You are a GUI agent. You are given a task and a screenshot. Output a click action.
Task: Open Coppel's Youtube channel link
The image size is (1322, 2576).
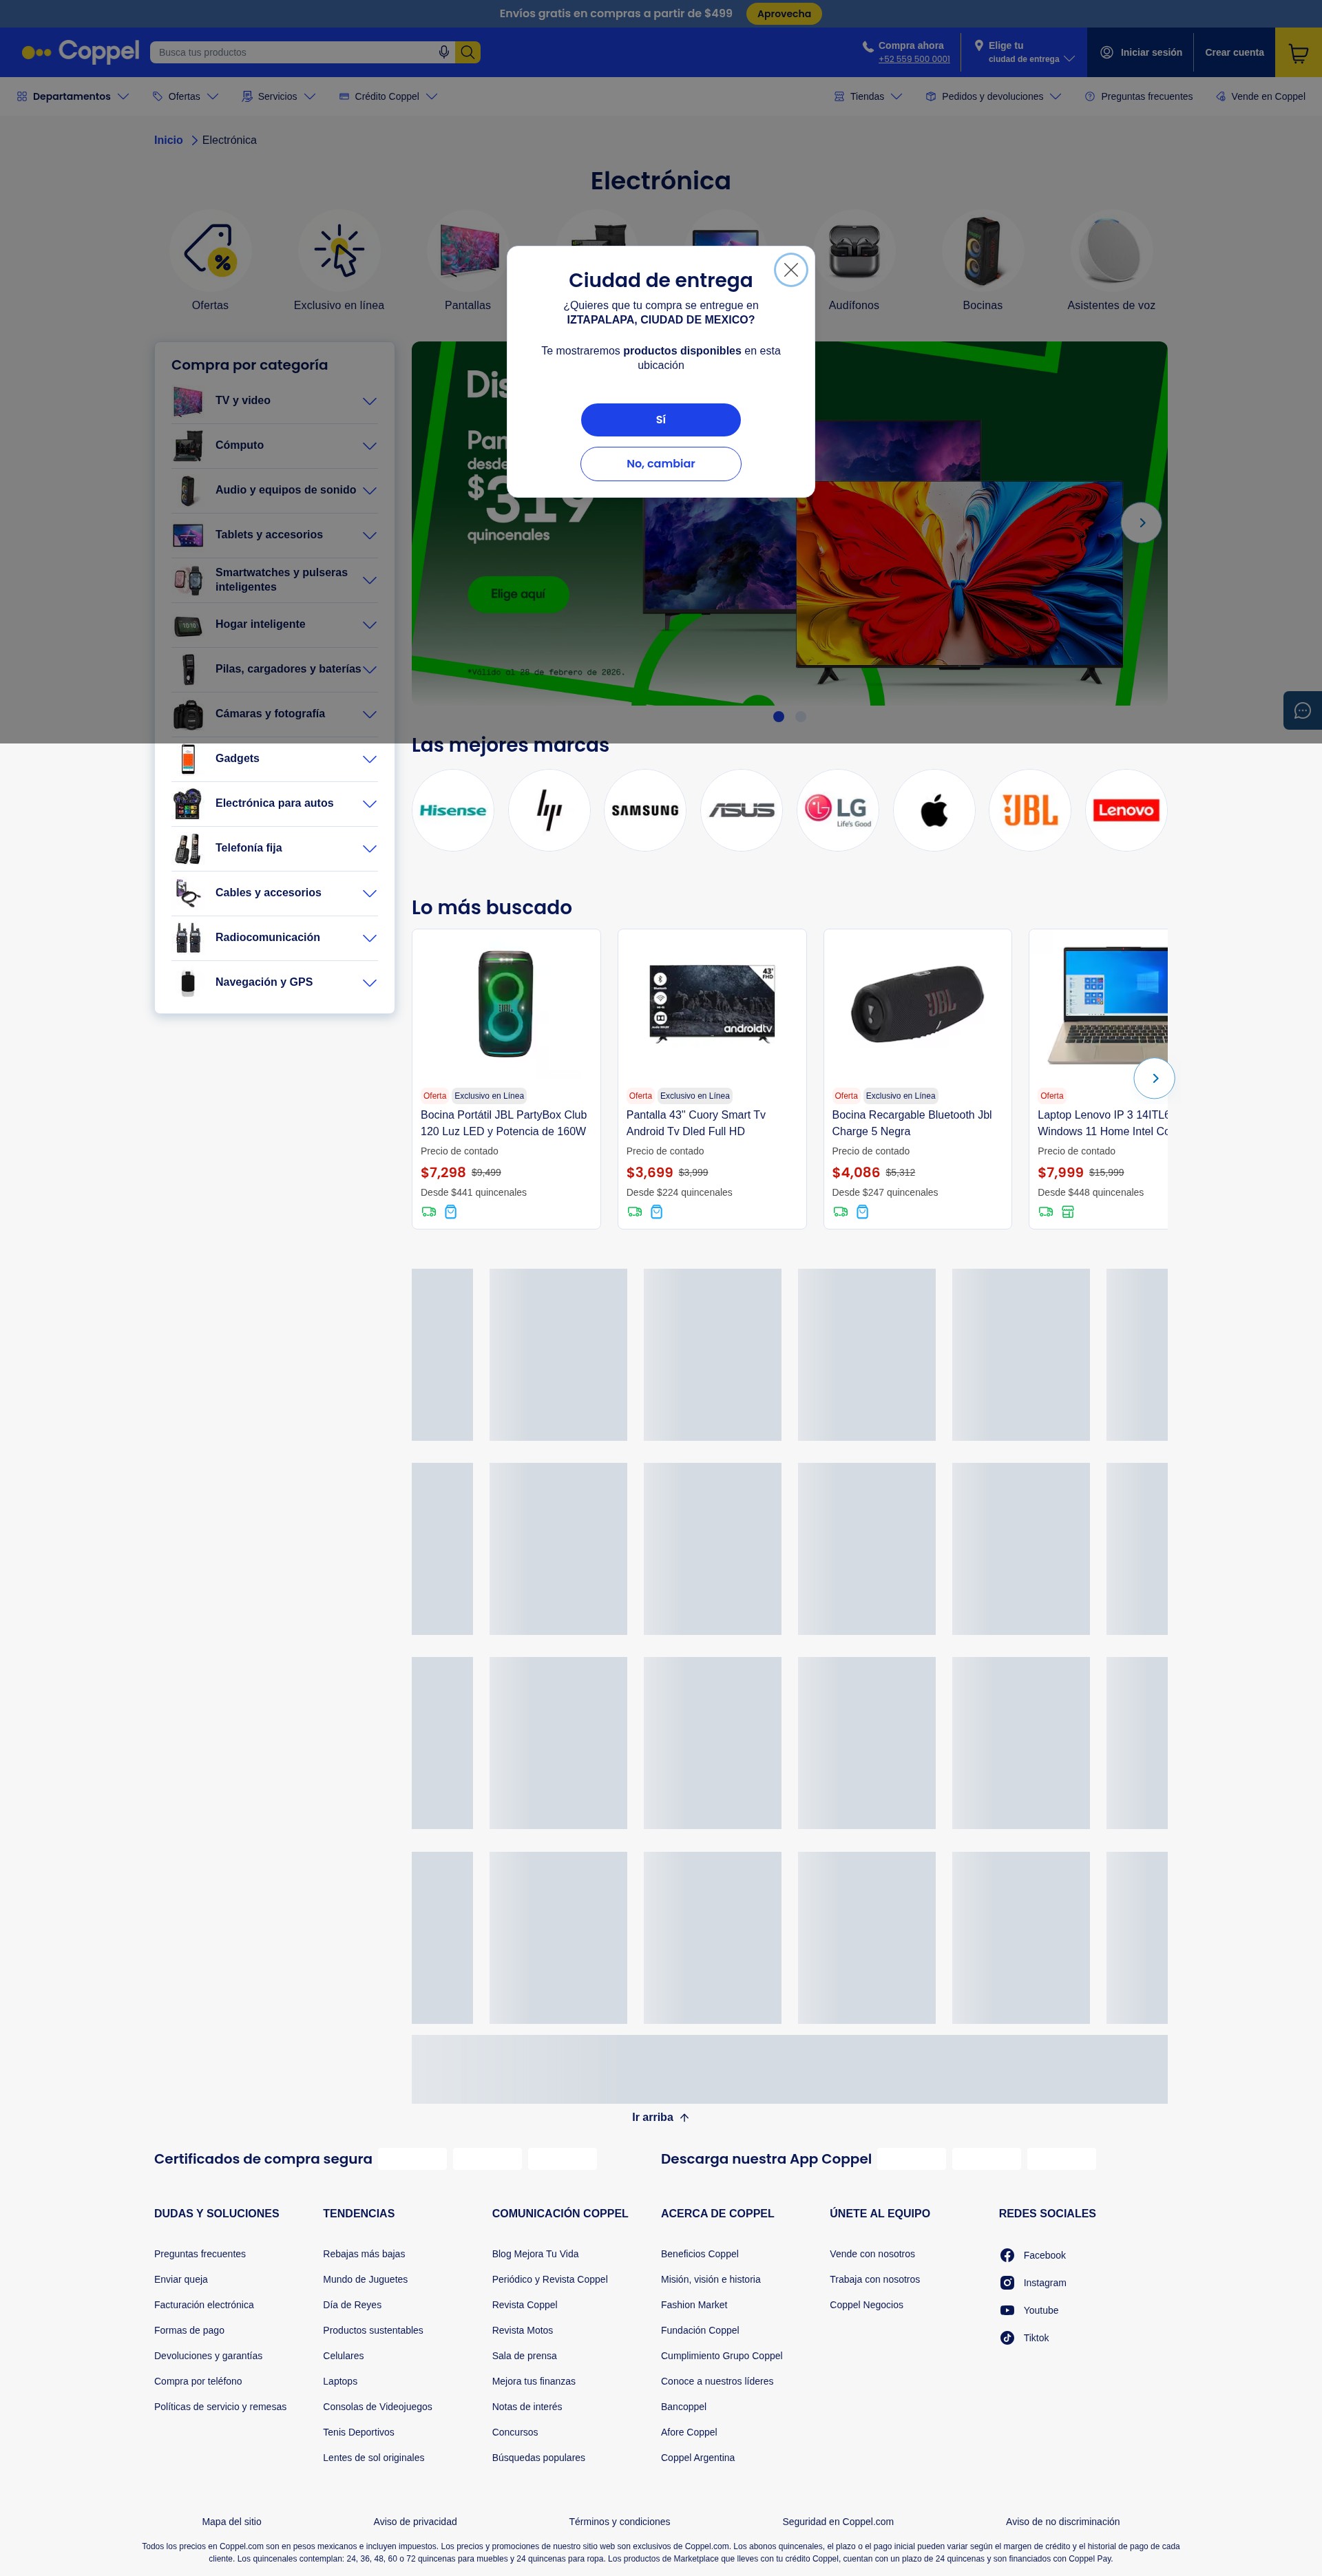coord(1029,2310)
